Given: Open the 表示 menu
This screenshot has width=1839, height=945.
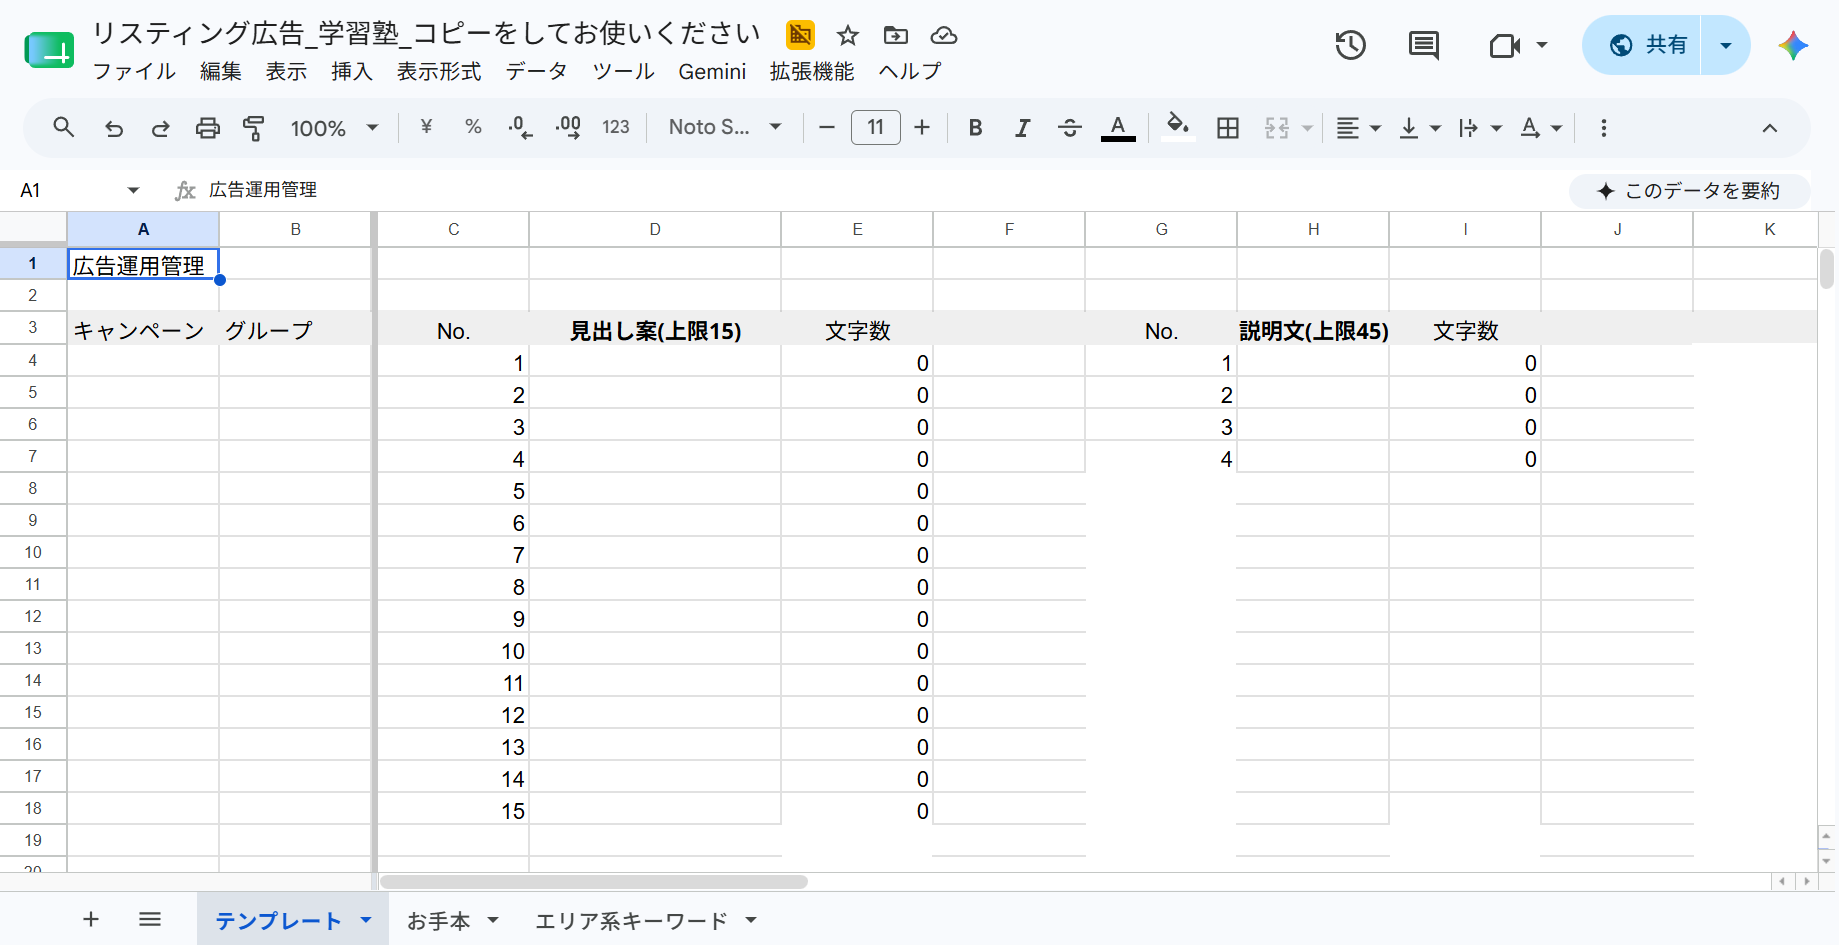Looking at the screenshot, I should pyautogui.click(x=286, y=71).
